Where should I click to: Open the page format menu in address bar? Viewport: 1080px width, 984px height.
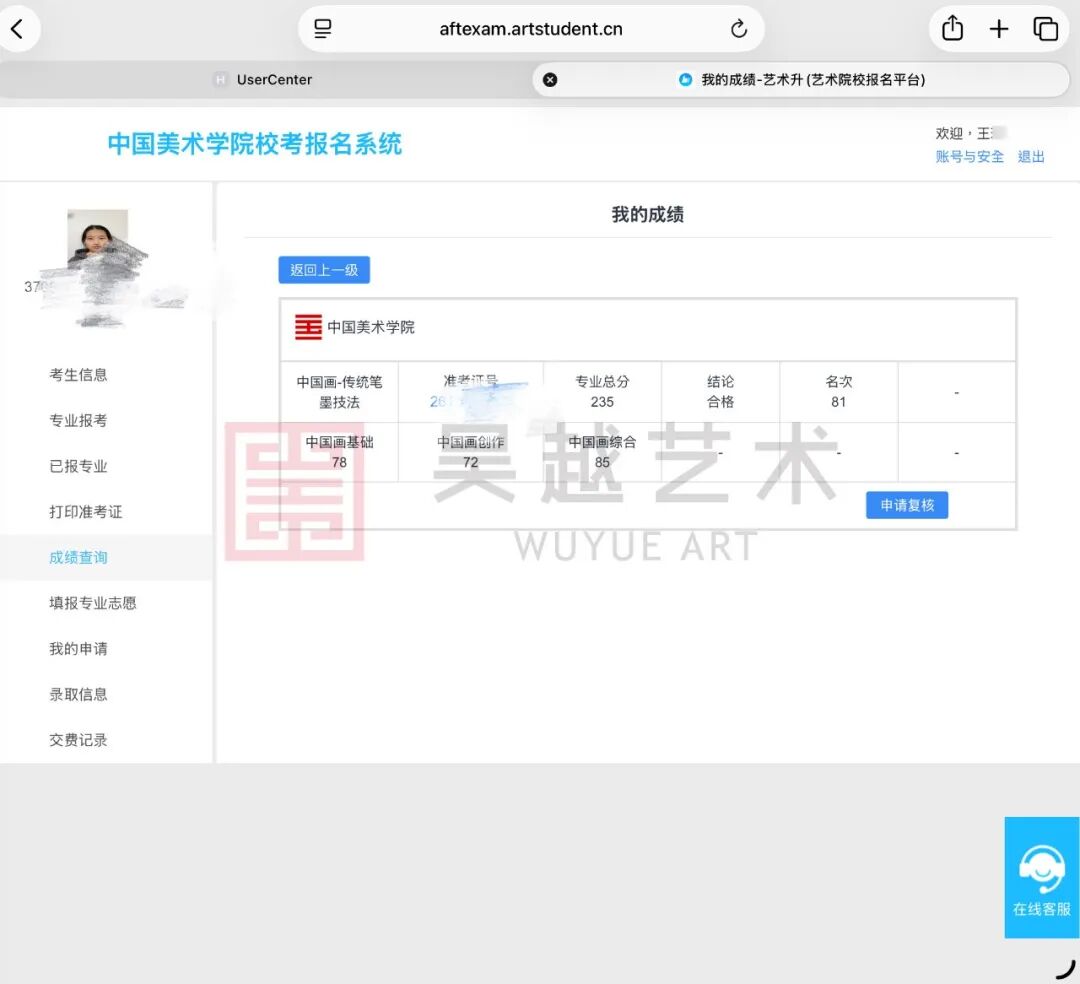tap(321, 29)
